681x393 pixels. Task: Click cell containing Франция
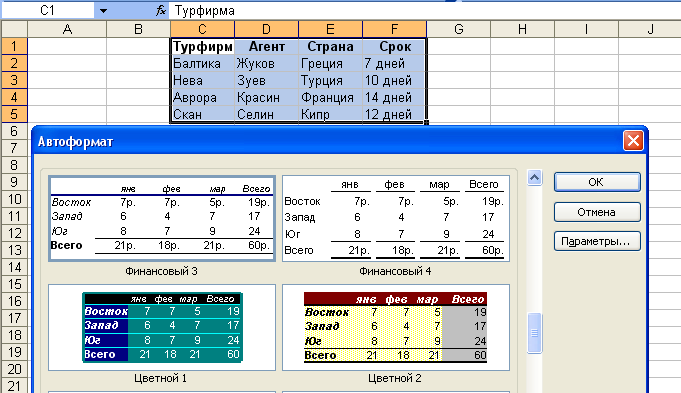click(x=330, y=97)
